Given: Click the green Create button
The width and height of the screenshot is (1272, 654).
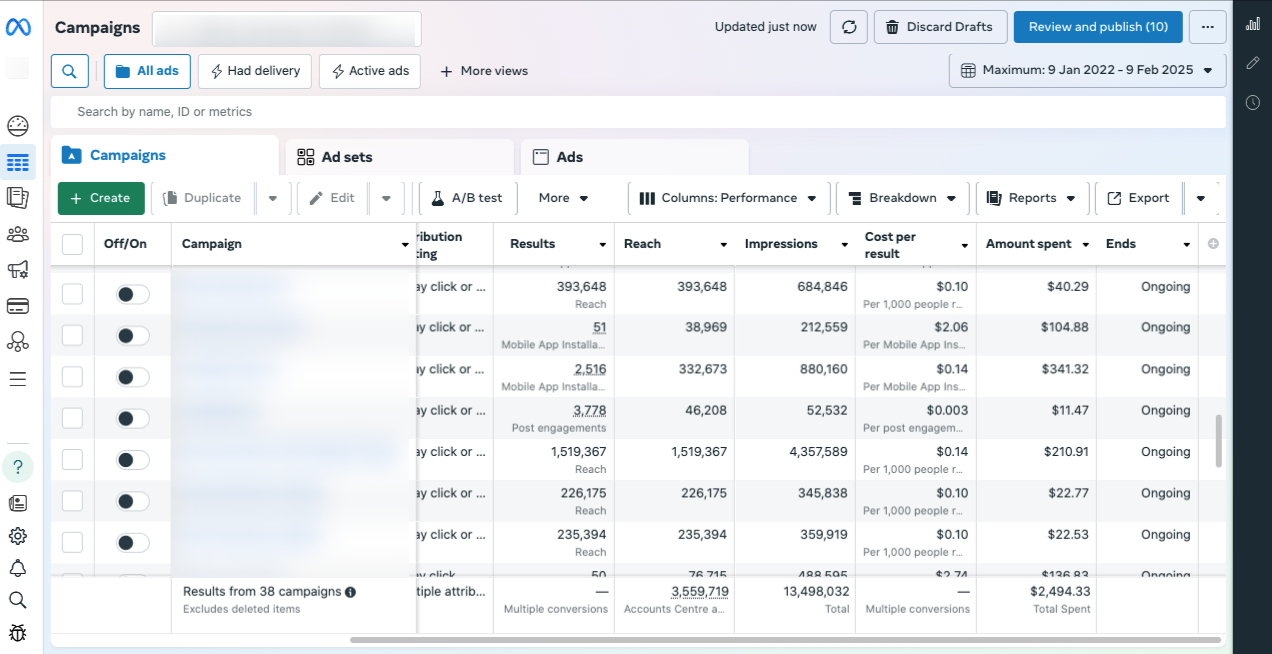Looking at the screenshot, I should point(101,198).
